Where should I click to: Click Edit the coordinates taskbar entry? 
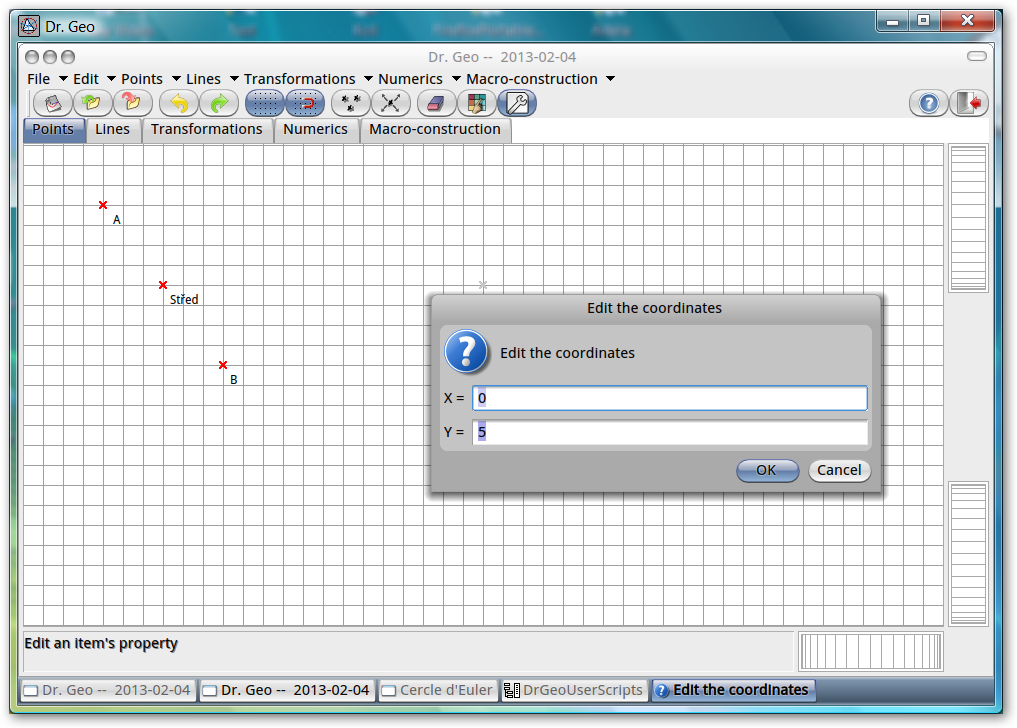[x=733, y=690]
